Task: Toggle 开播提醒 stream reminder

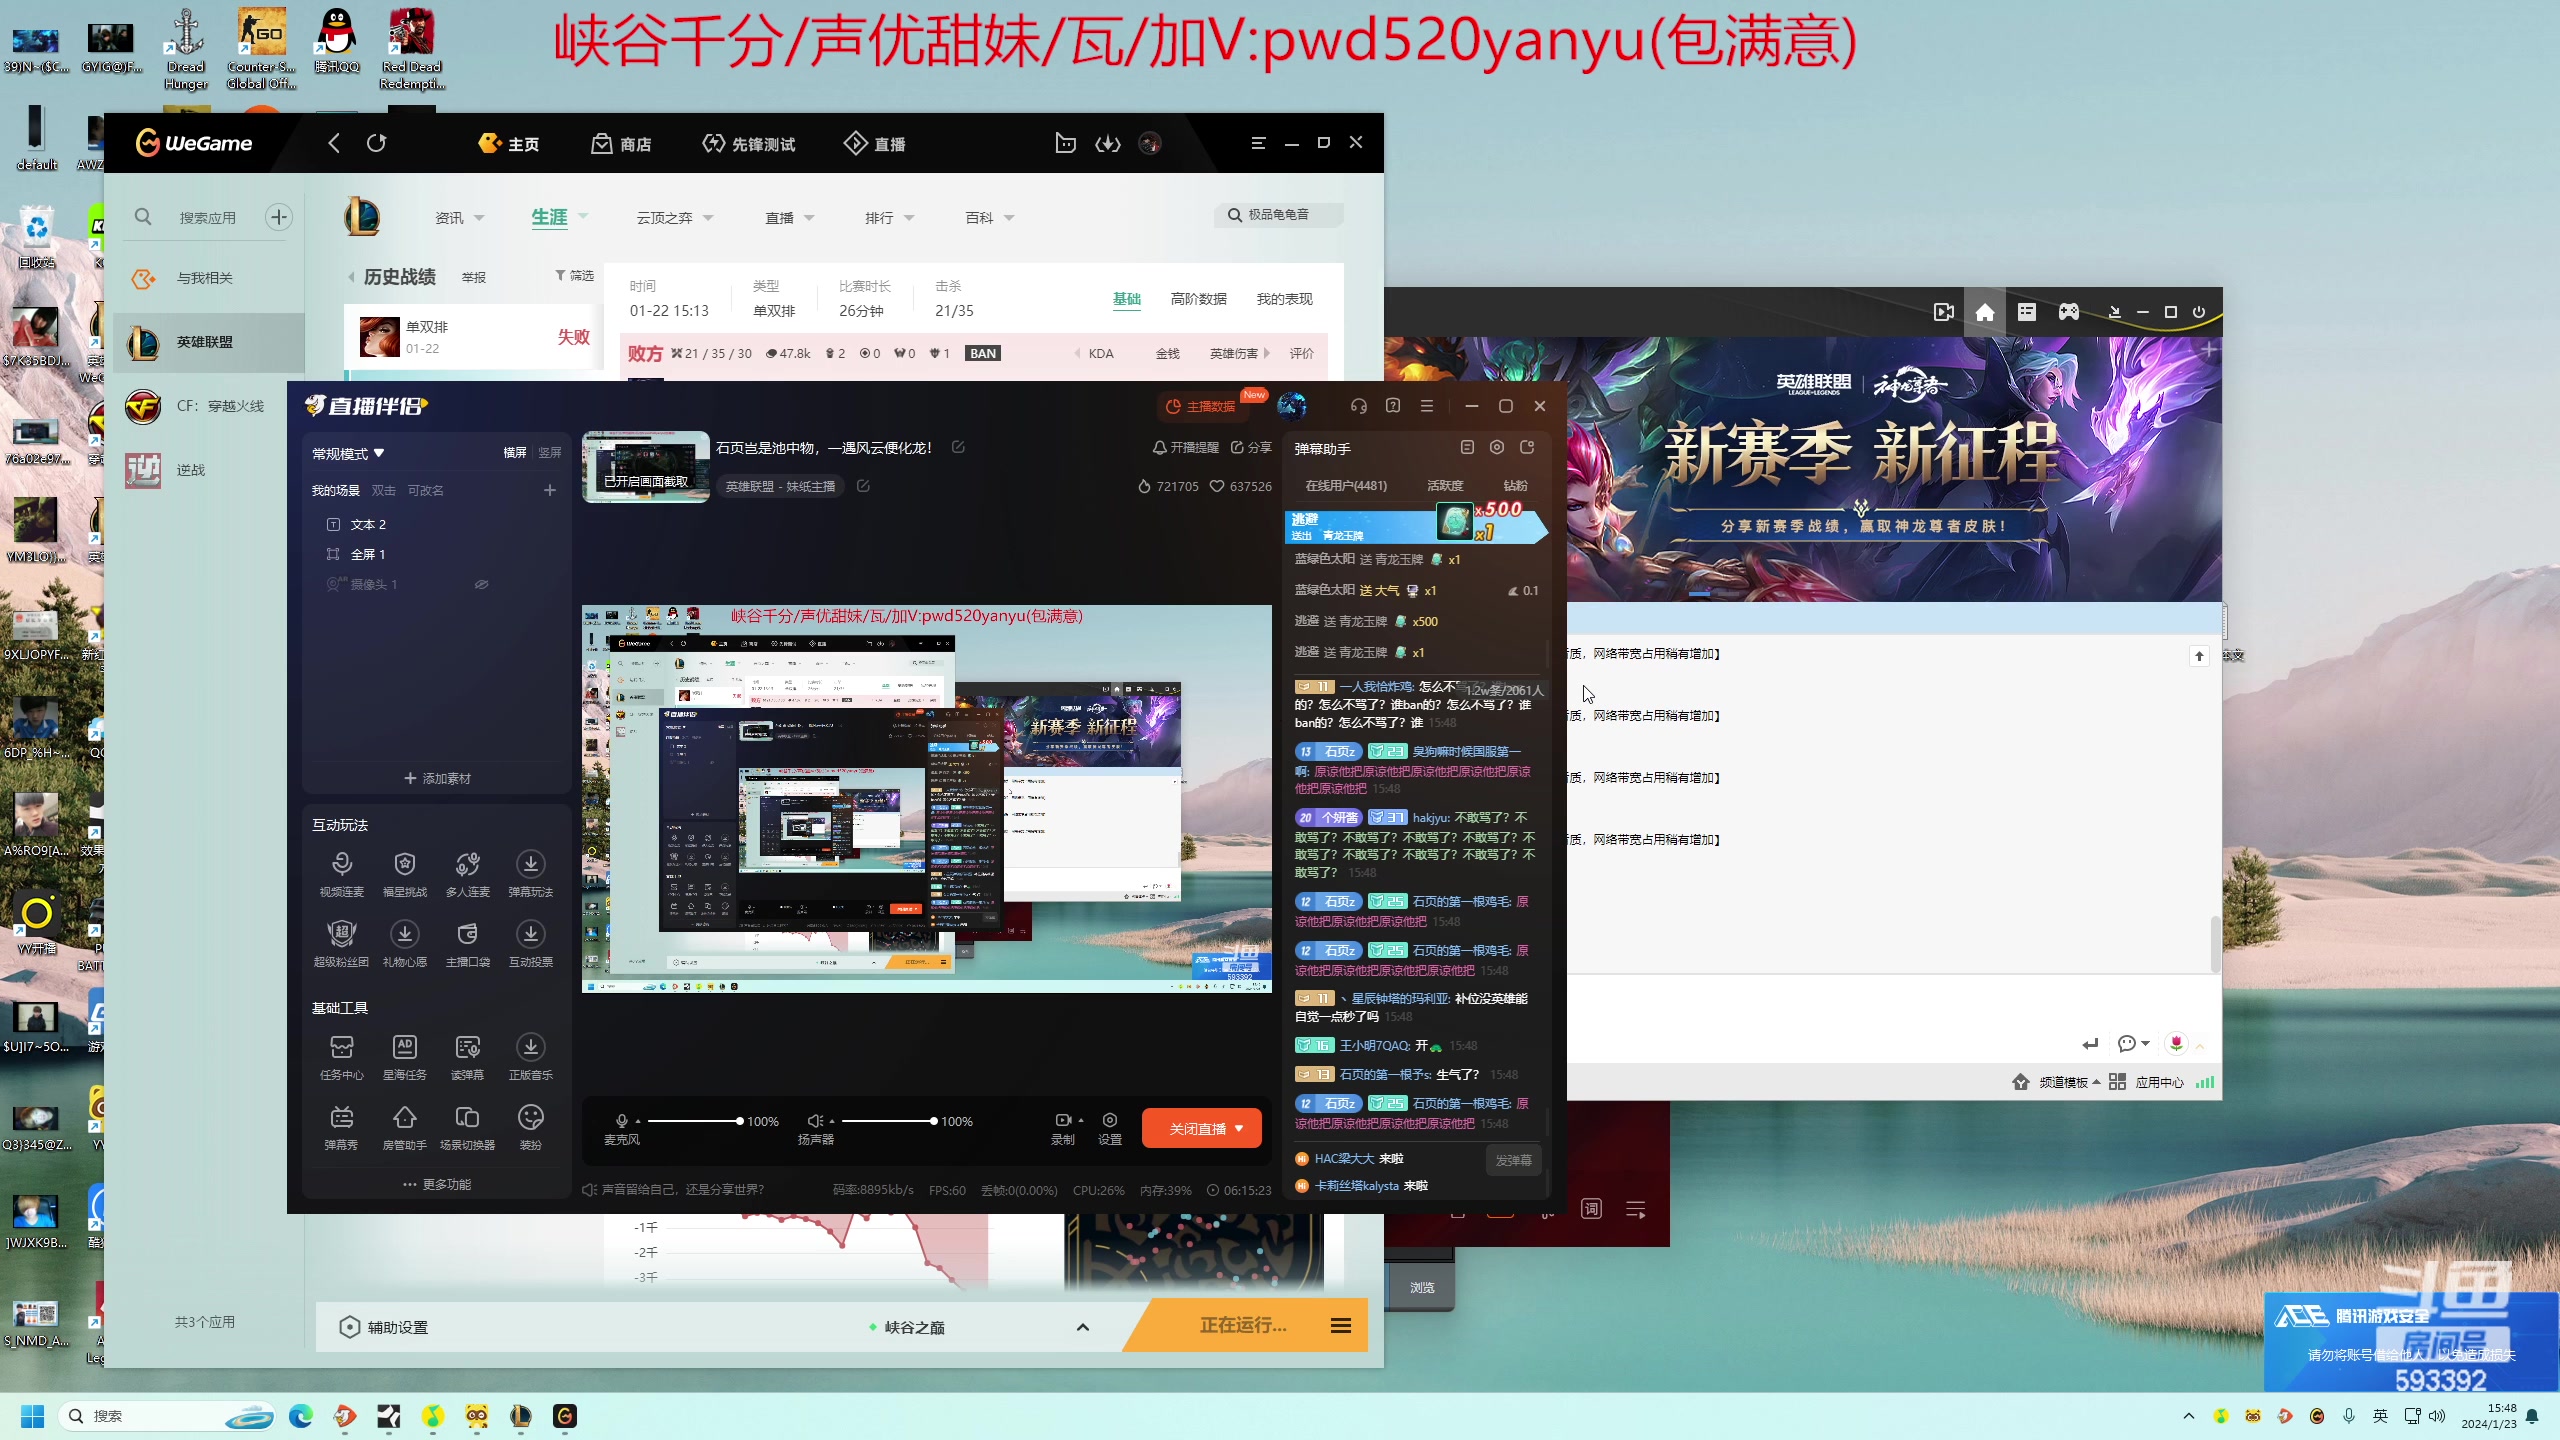Action: pyautogui.click(x=1185, y=447)
